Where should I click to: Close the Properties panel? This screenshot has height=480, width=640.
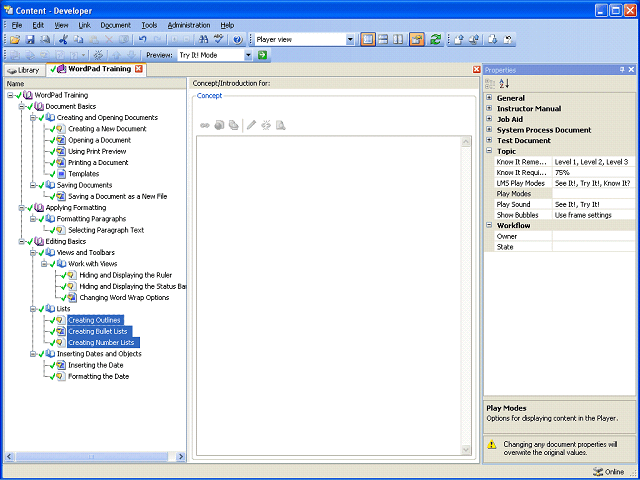(631, 70)
